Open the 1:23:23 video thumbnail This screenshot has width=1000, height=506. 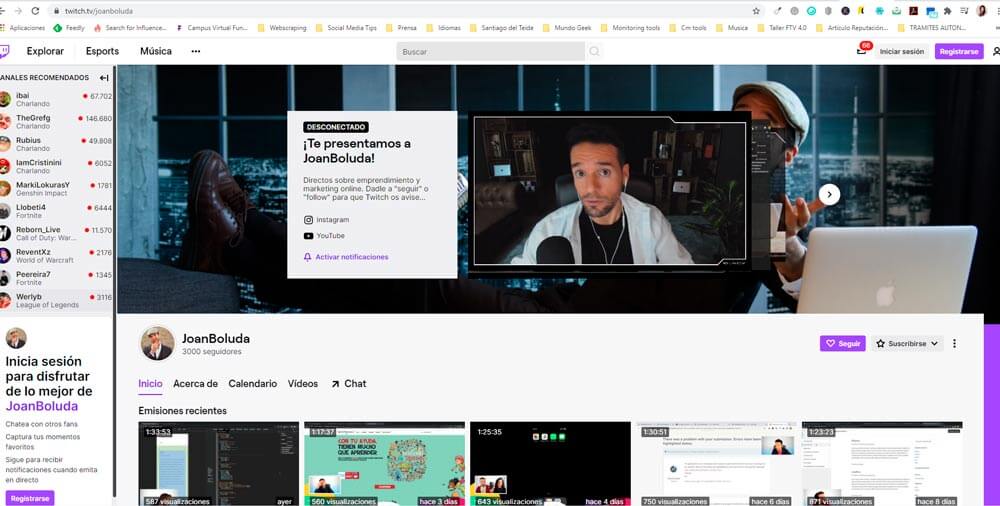[x=882, y=464]
